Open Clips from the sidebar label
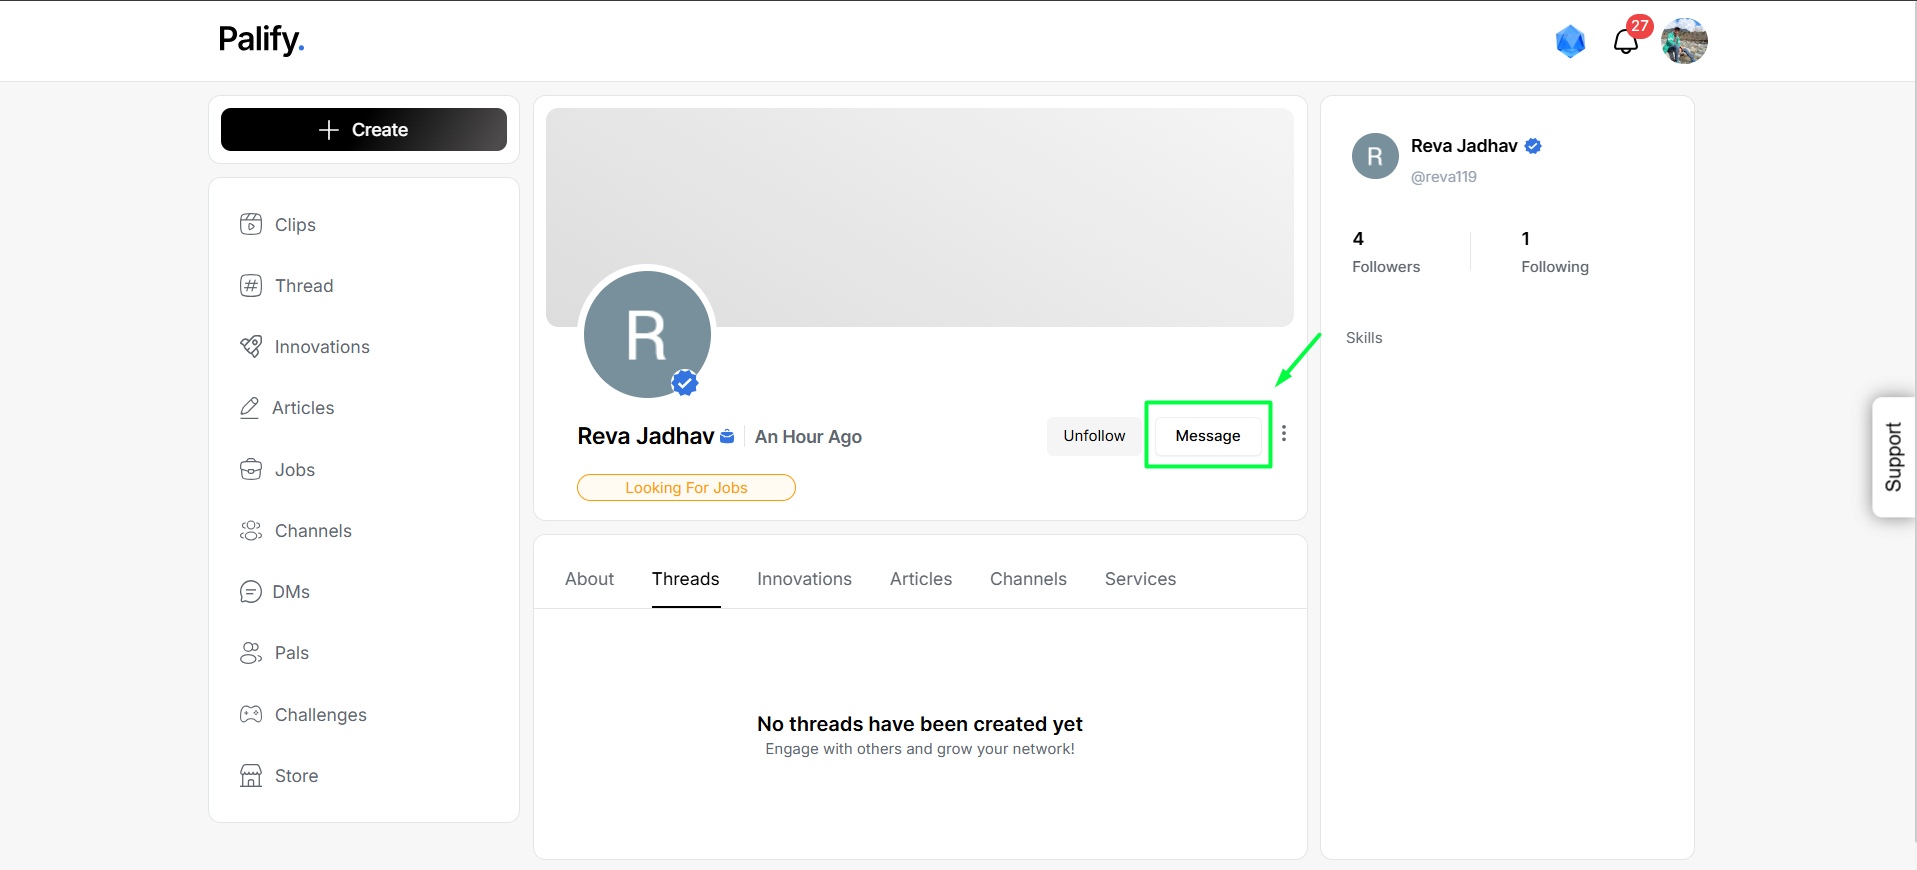The width and height of the screenshot is (1917, 870). coord(295,225)
